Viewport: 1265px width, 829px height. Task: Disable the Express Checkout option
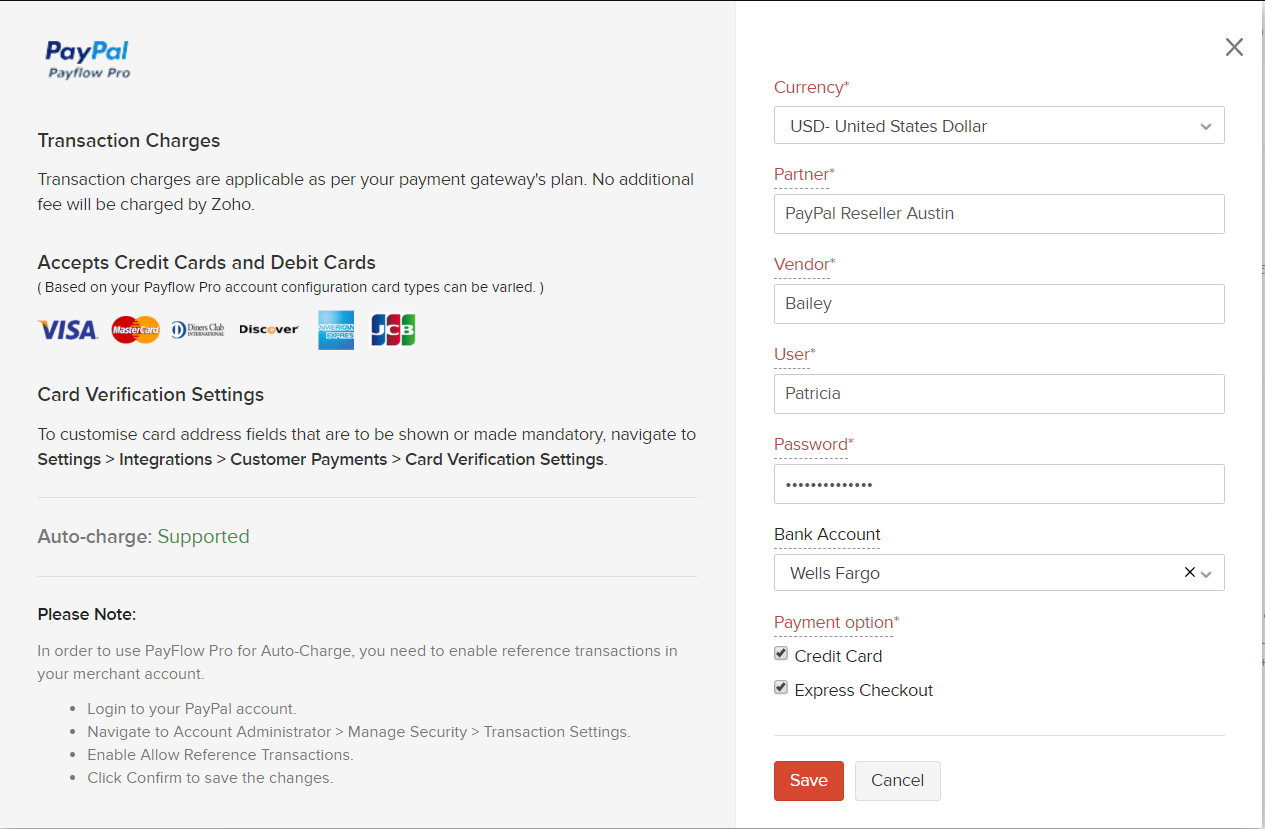tap(780, 687)
